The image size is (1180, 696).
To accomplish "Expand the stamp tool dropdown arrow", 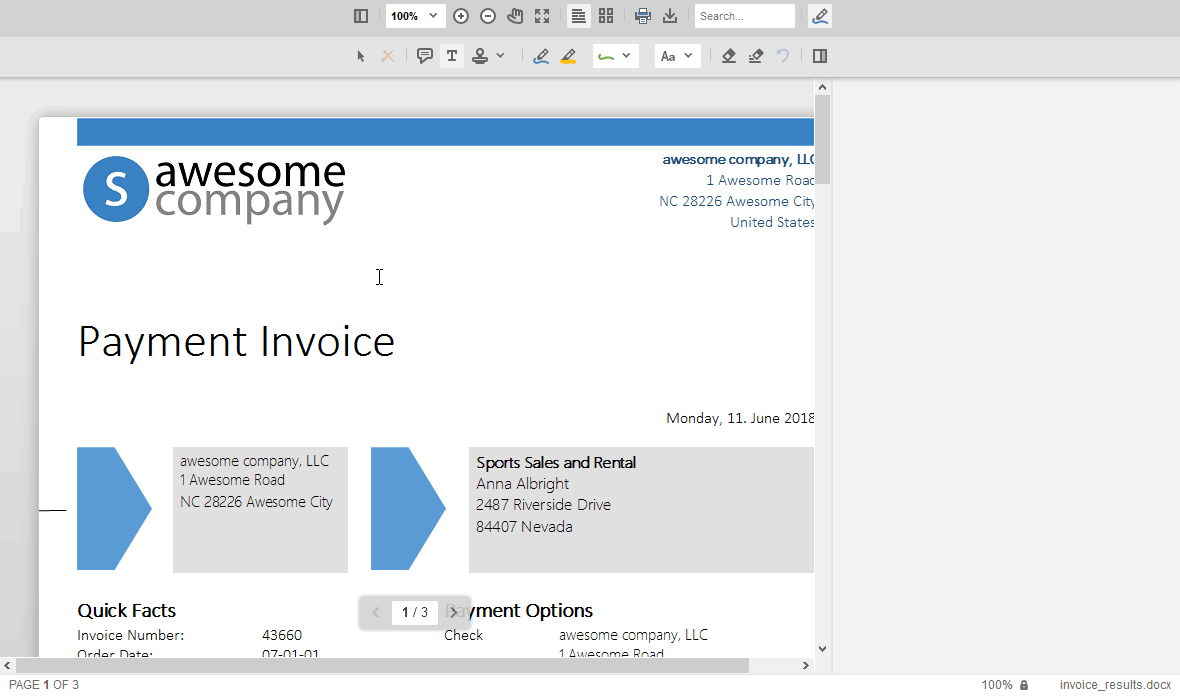I will click(500, 56).
